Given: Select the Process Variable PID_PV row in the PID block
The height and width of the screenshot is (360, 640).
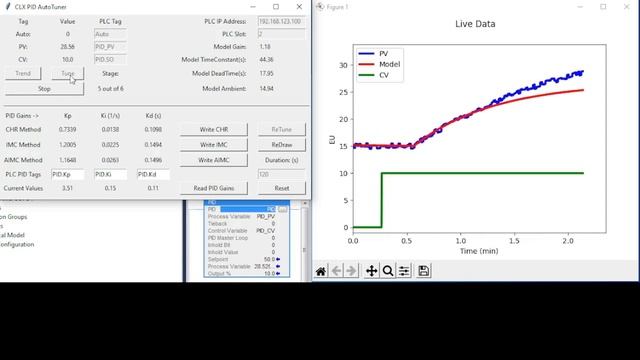Looking at the screenshot, I should coord(241,216).
